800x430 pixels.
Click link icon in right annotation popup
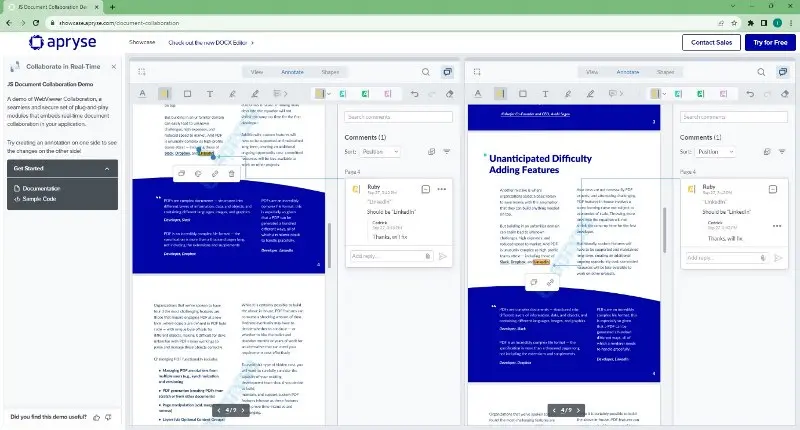tap(550, 282)
